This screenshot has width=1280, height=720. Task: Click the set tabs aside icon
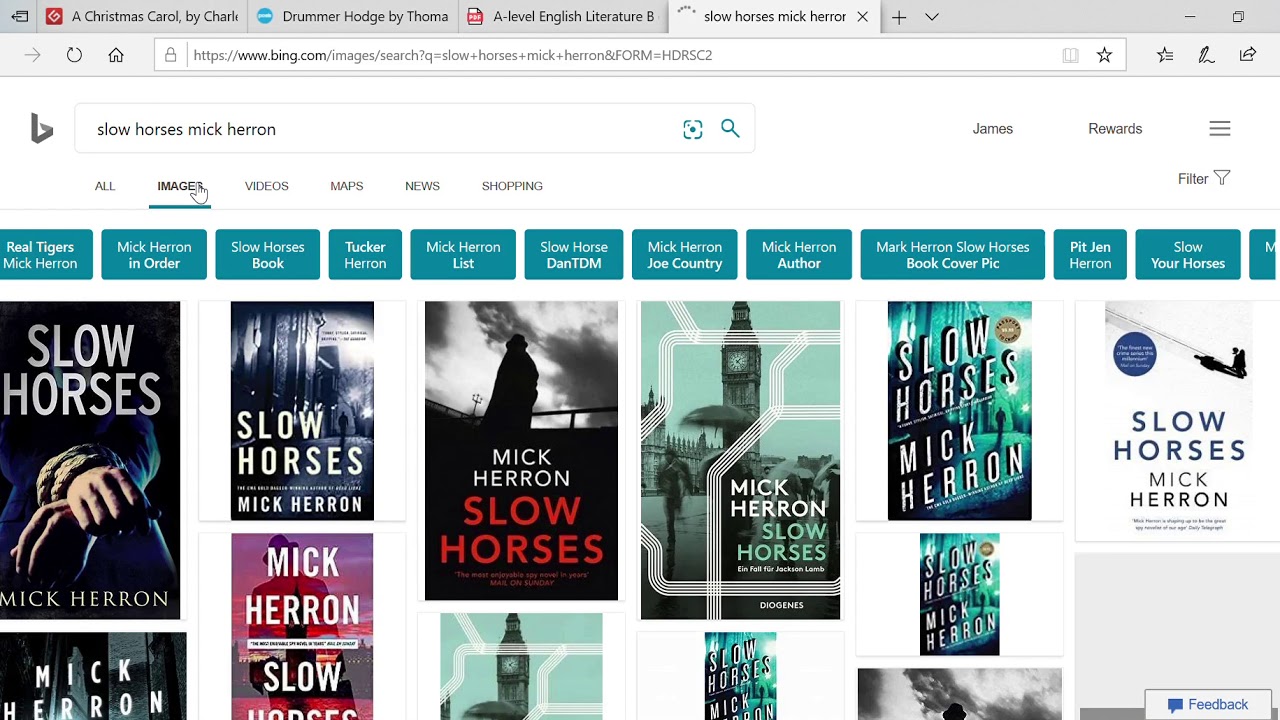point(19,17)
